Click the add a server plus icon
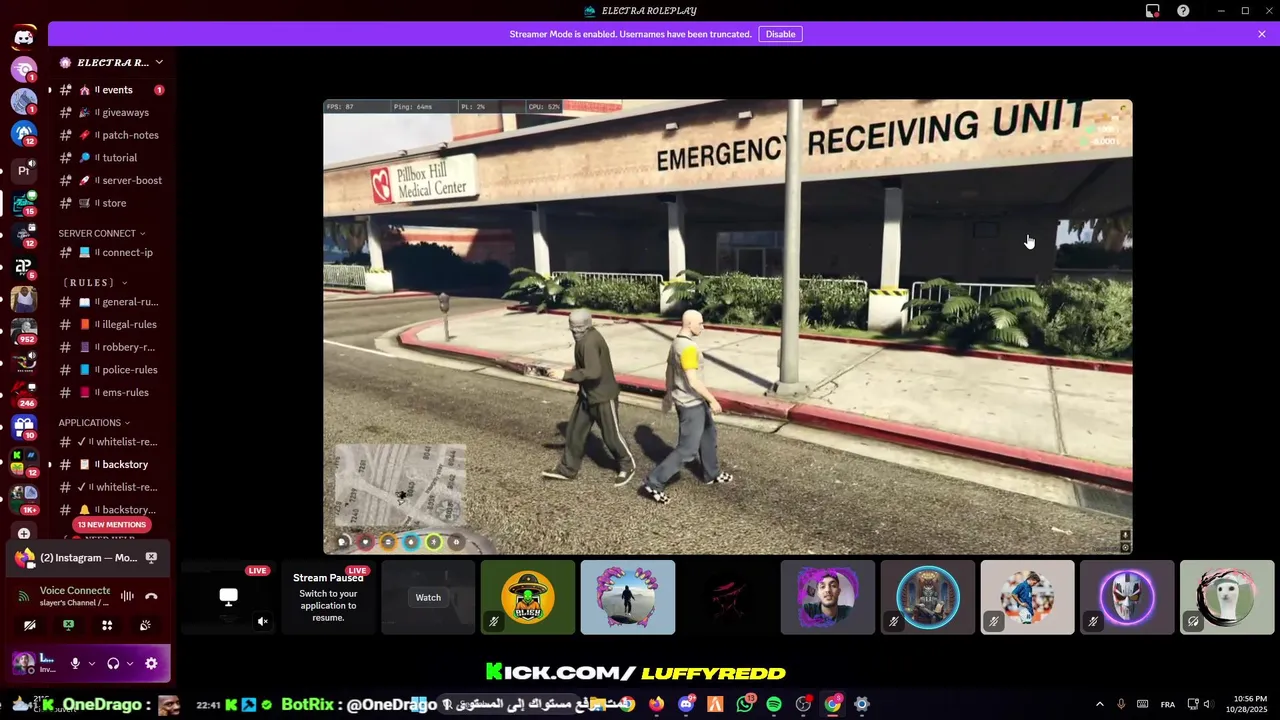This screenshot has height=720, width=1280. tap(24, 533)
